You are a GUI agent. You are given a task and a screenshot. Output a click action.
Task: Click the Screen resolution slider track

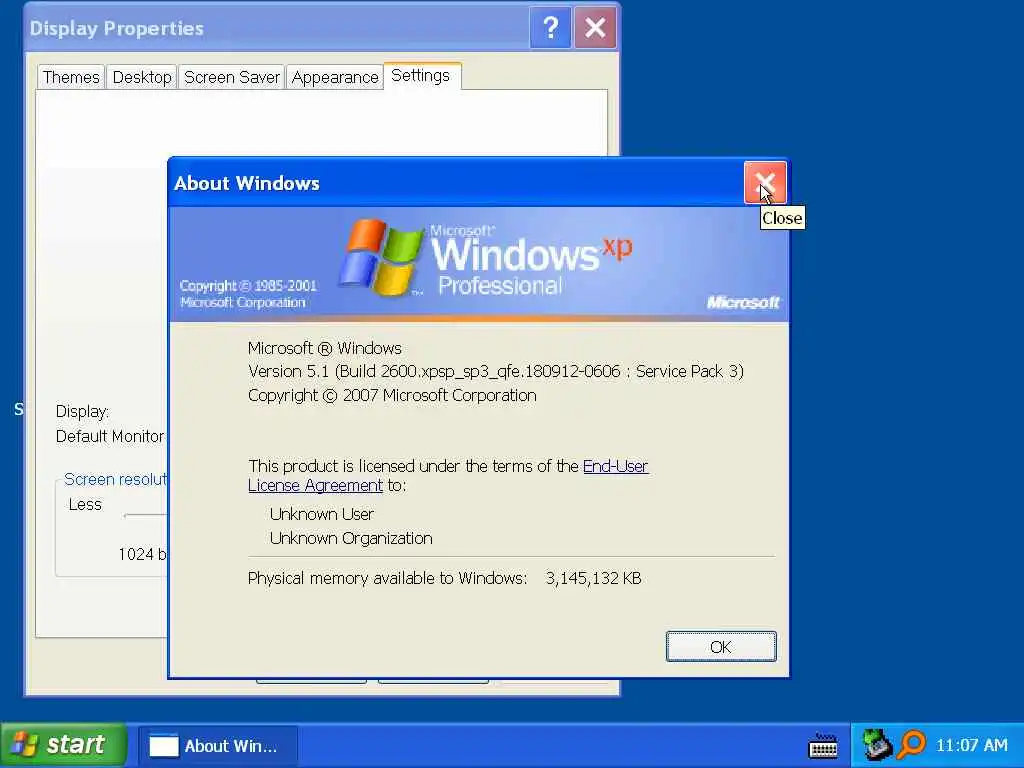(146, 515)
